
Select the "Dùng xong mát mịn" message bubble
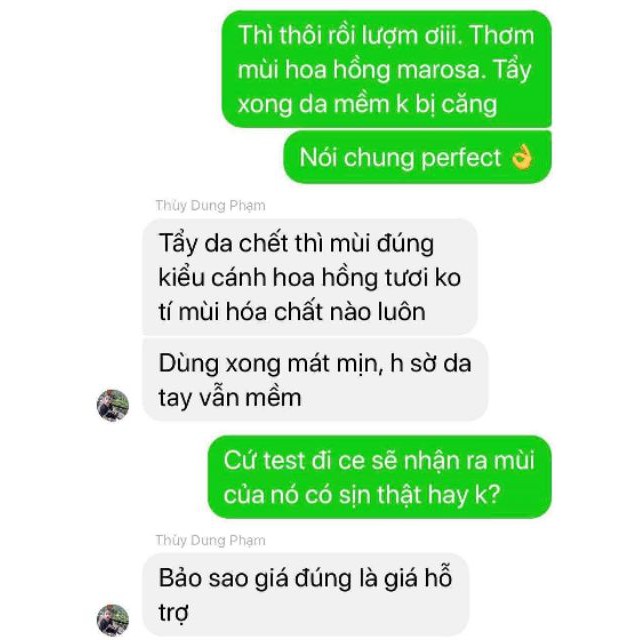coord(315,380)
